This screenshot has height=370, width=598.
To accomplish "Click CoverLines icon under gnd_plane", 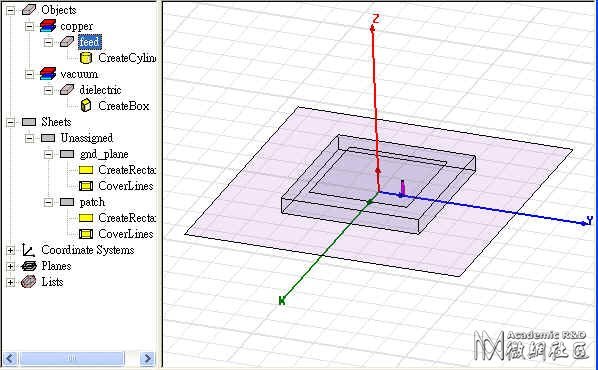I will [x=86, y=186].
